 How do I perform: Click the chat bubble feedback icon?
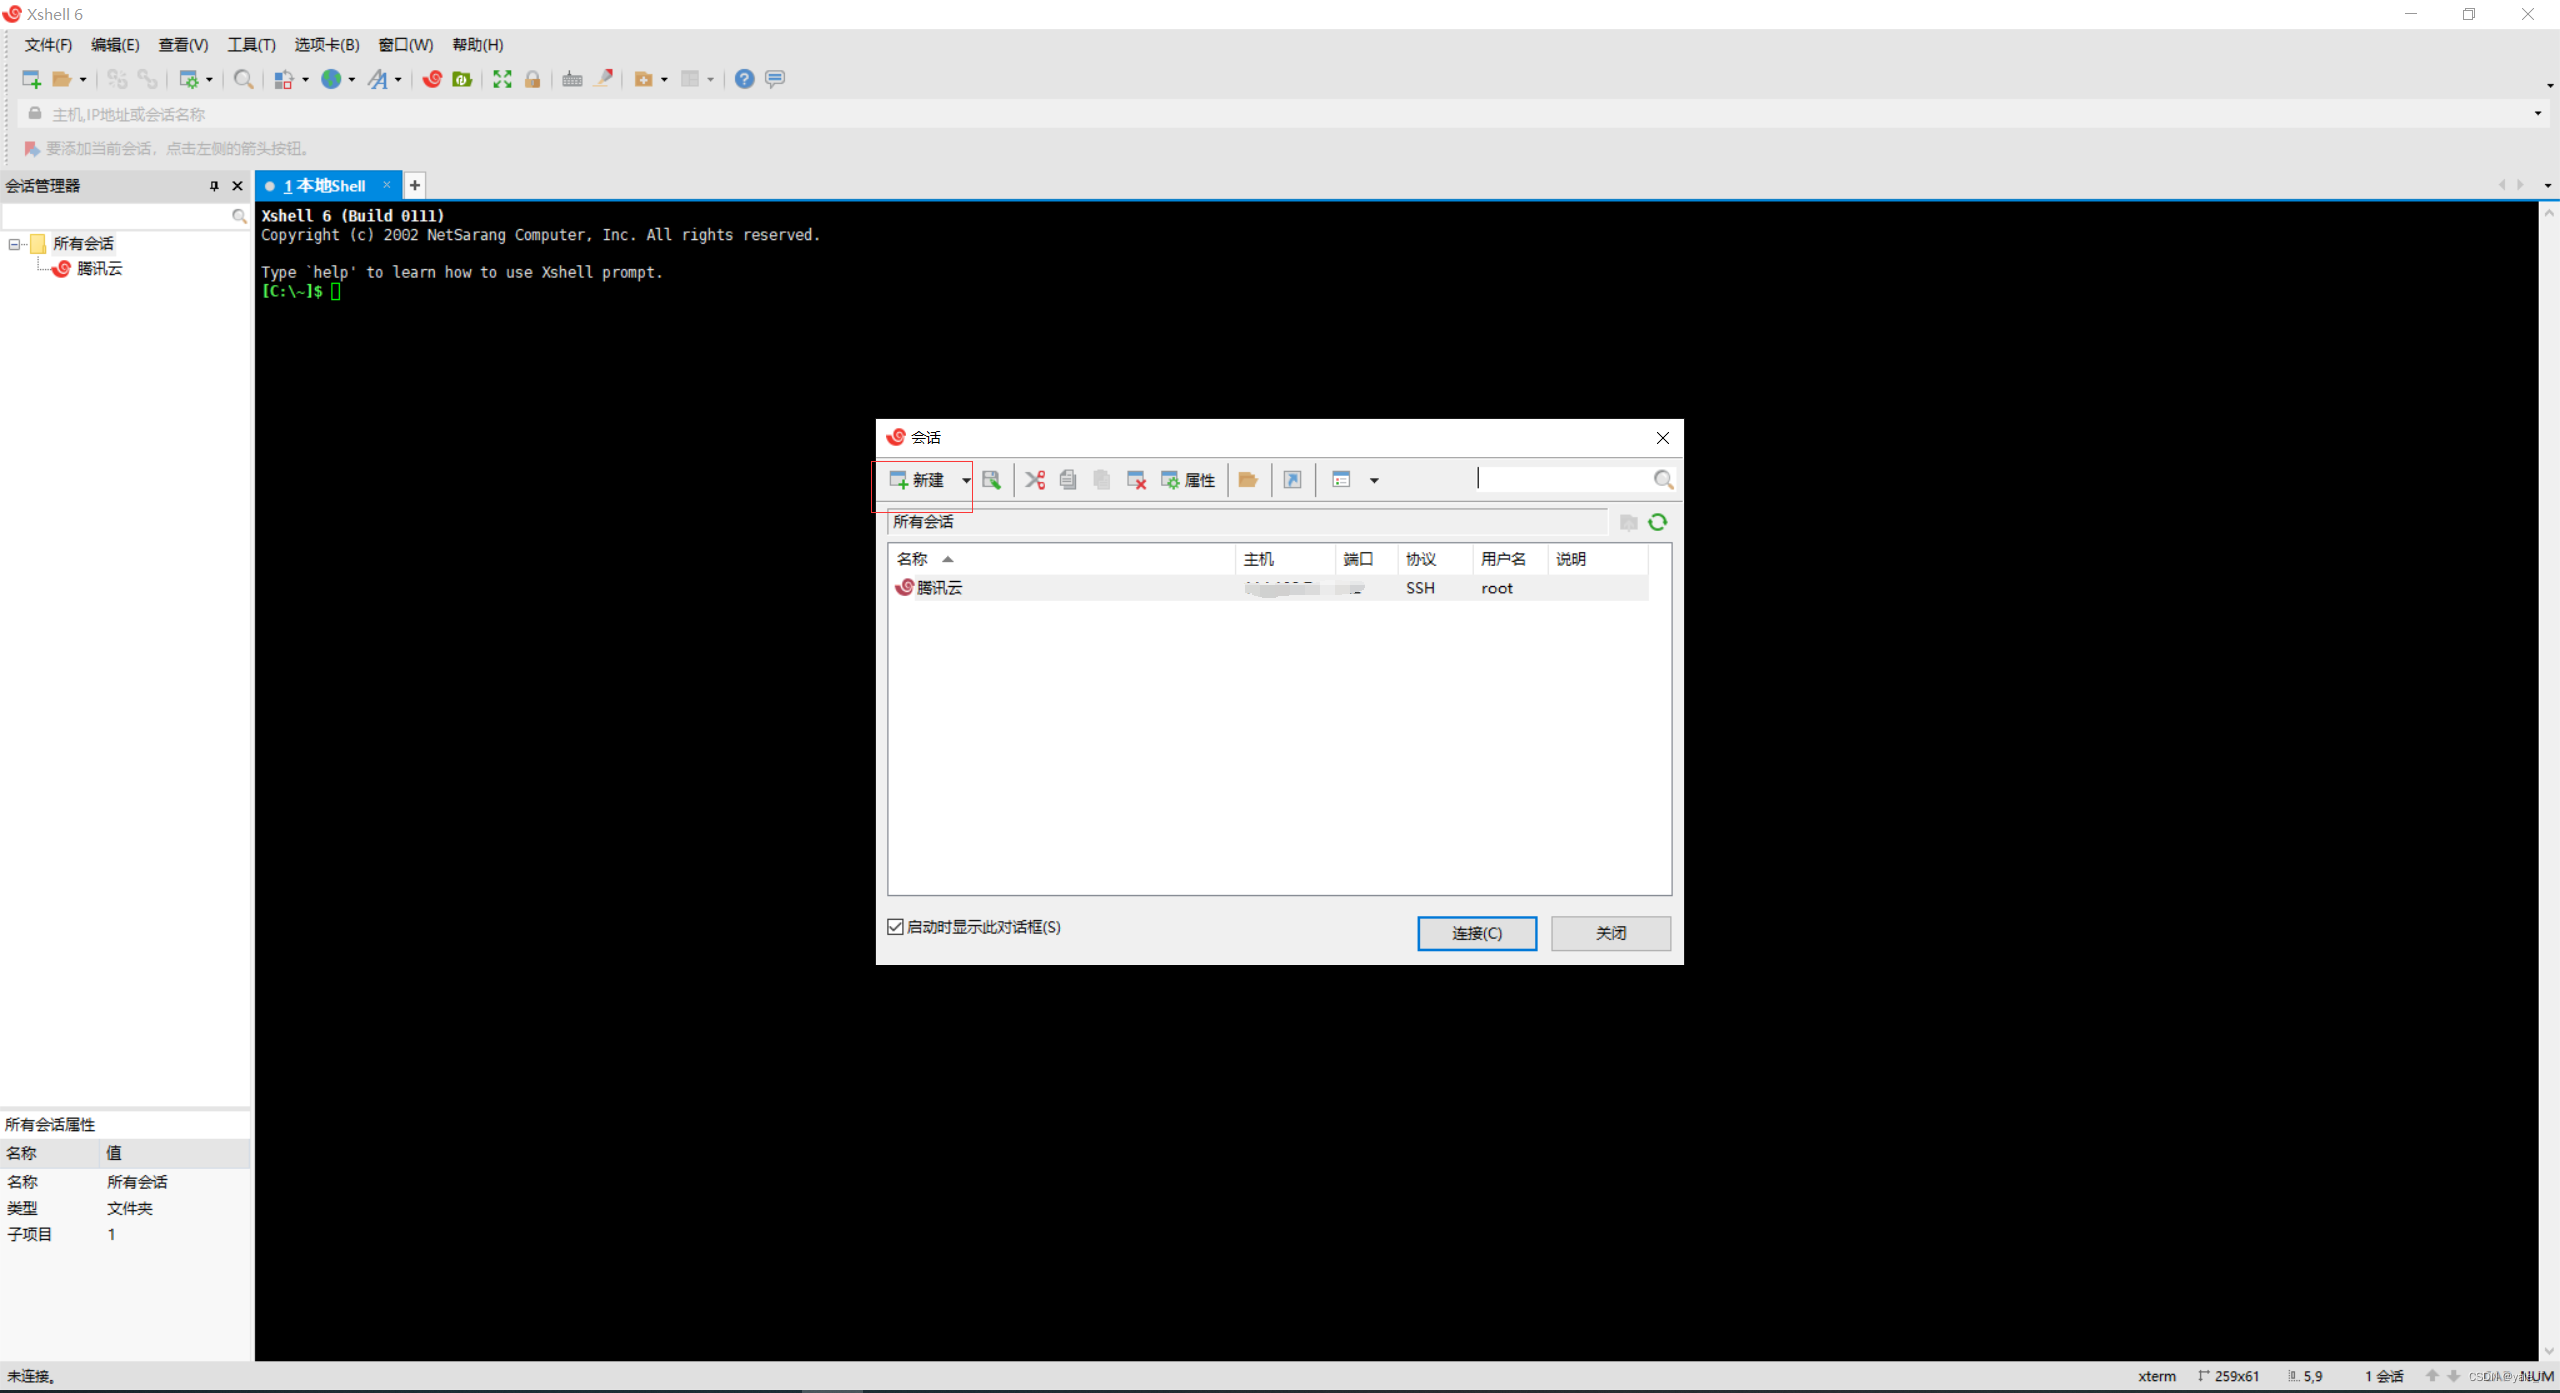click(x=775, y=79)
